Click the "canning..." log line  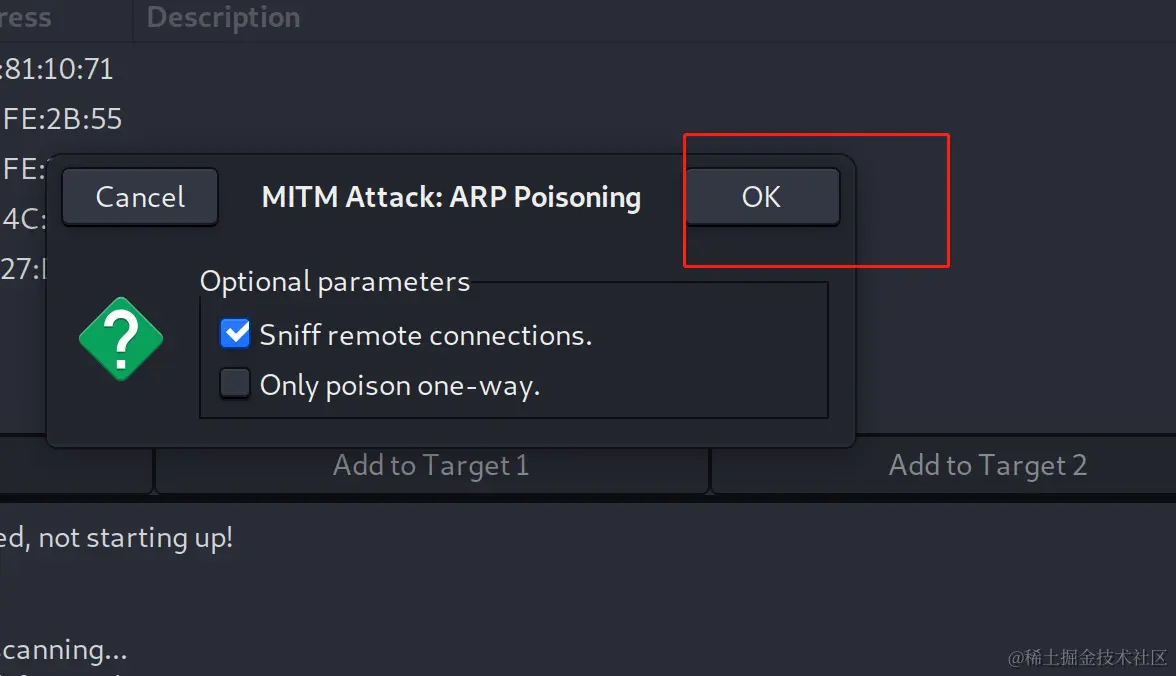point(64,650)
